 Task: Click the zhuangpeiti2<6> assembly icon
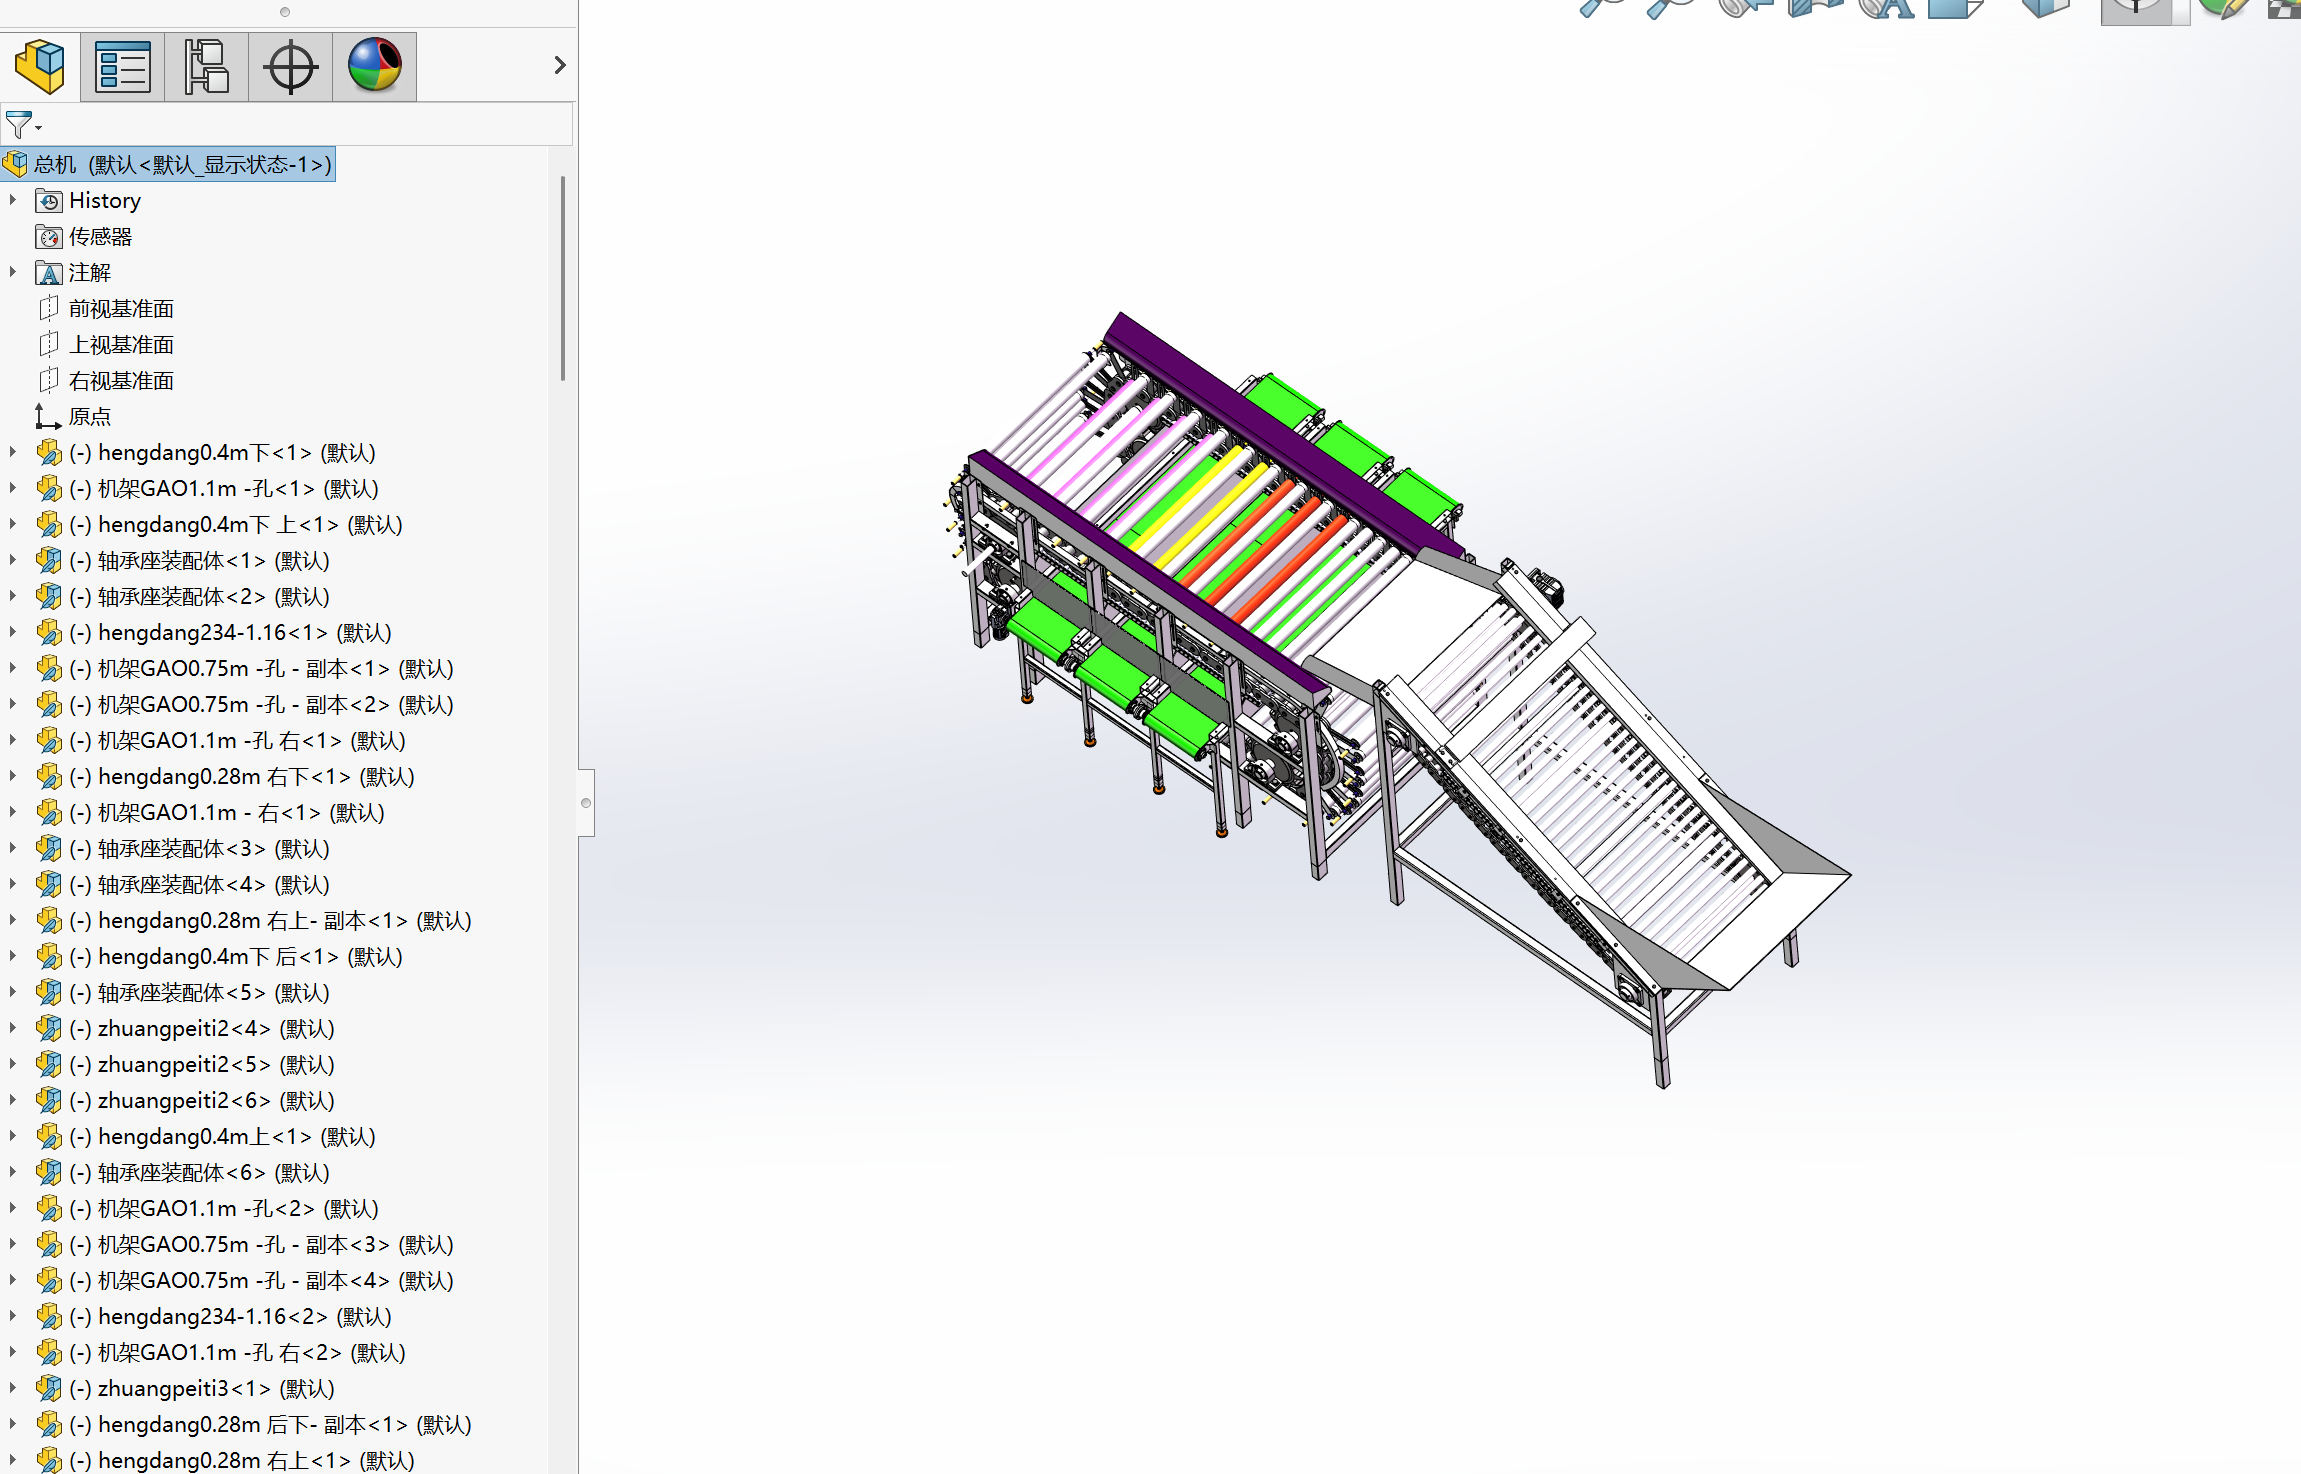[x=49, y=1101]
